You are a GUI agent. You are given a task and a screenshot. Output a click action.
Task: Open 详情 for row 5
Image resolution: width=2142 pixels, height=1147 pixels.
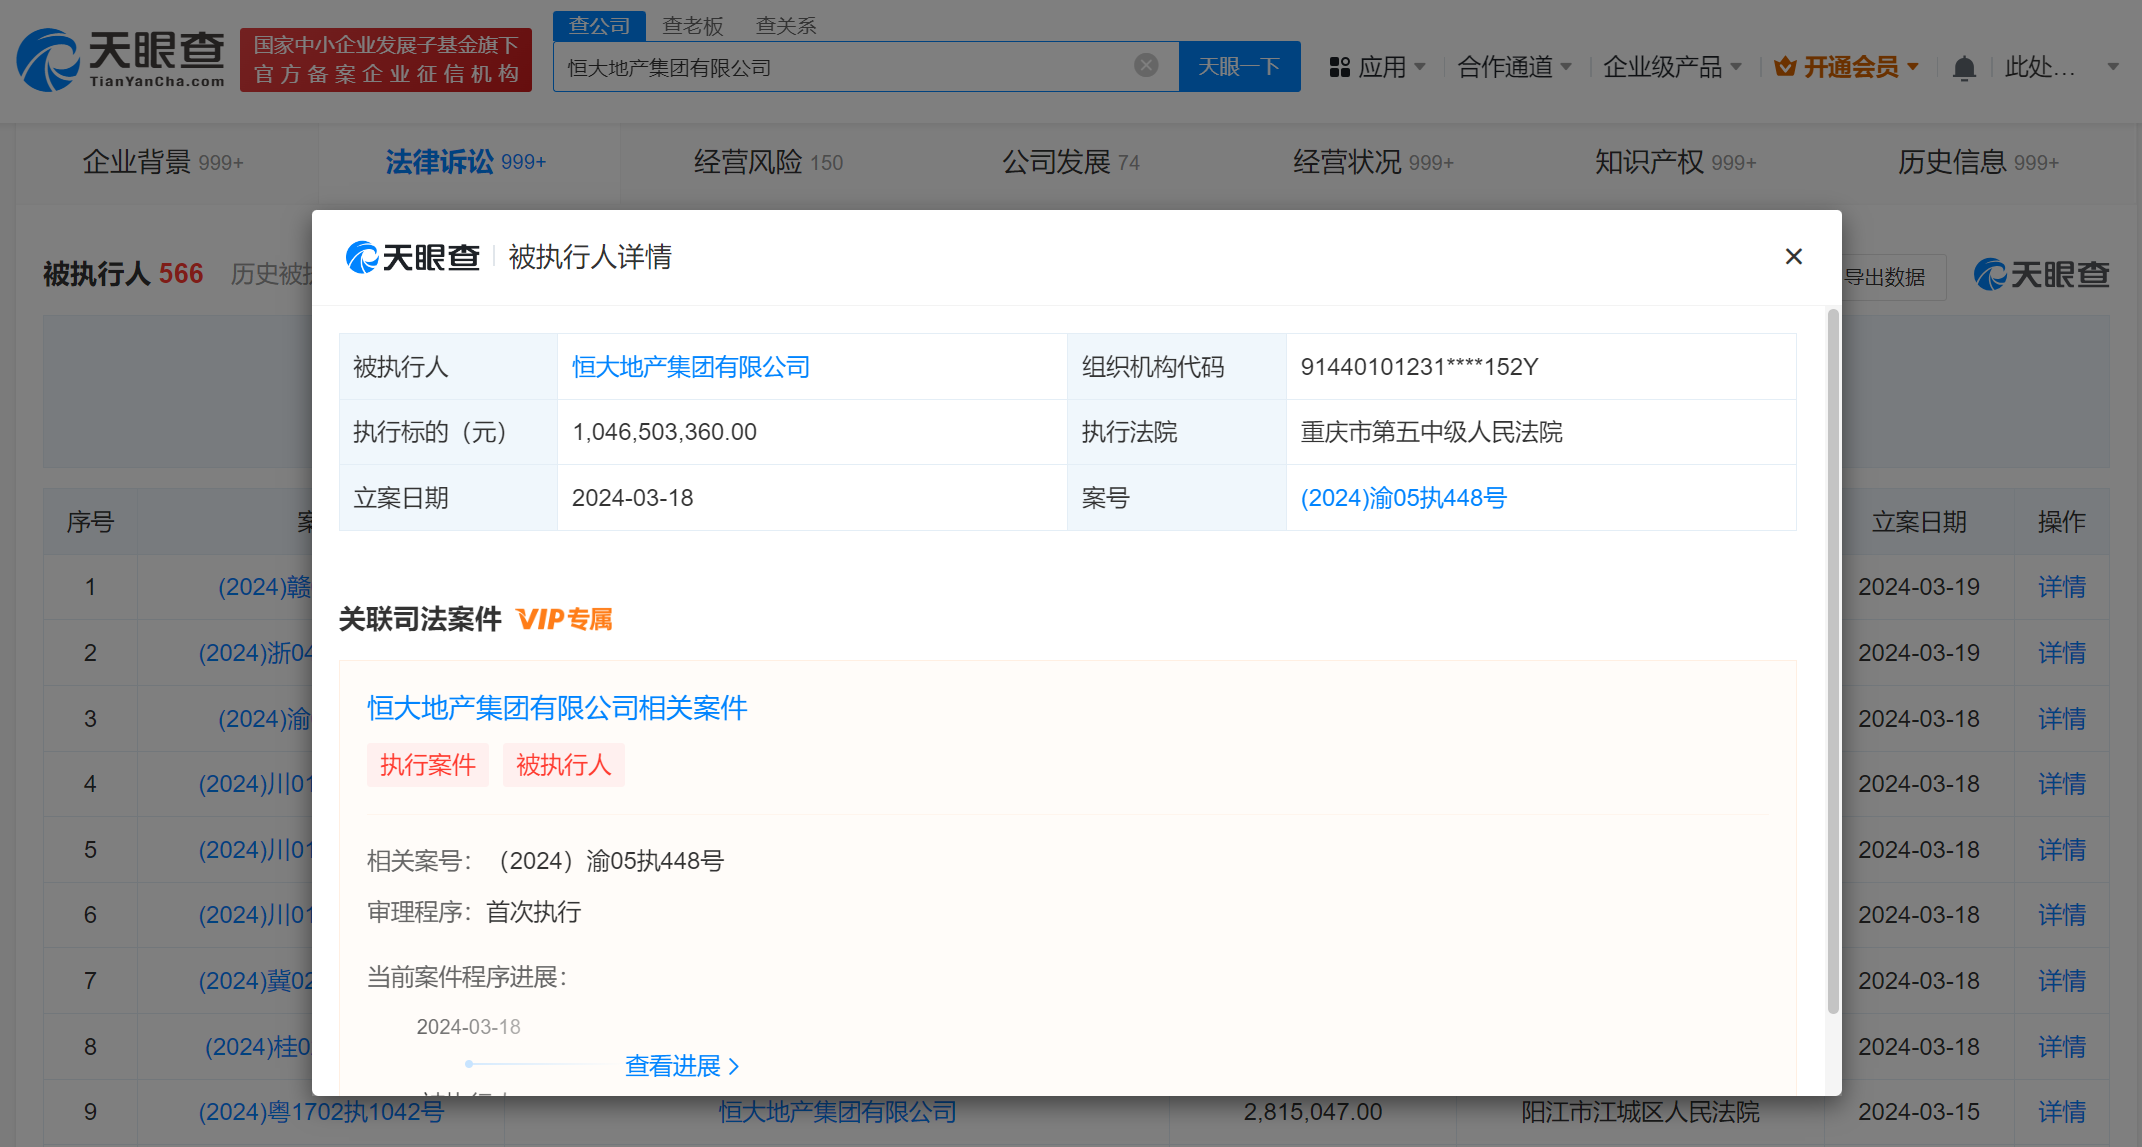point(2062,850)
